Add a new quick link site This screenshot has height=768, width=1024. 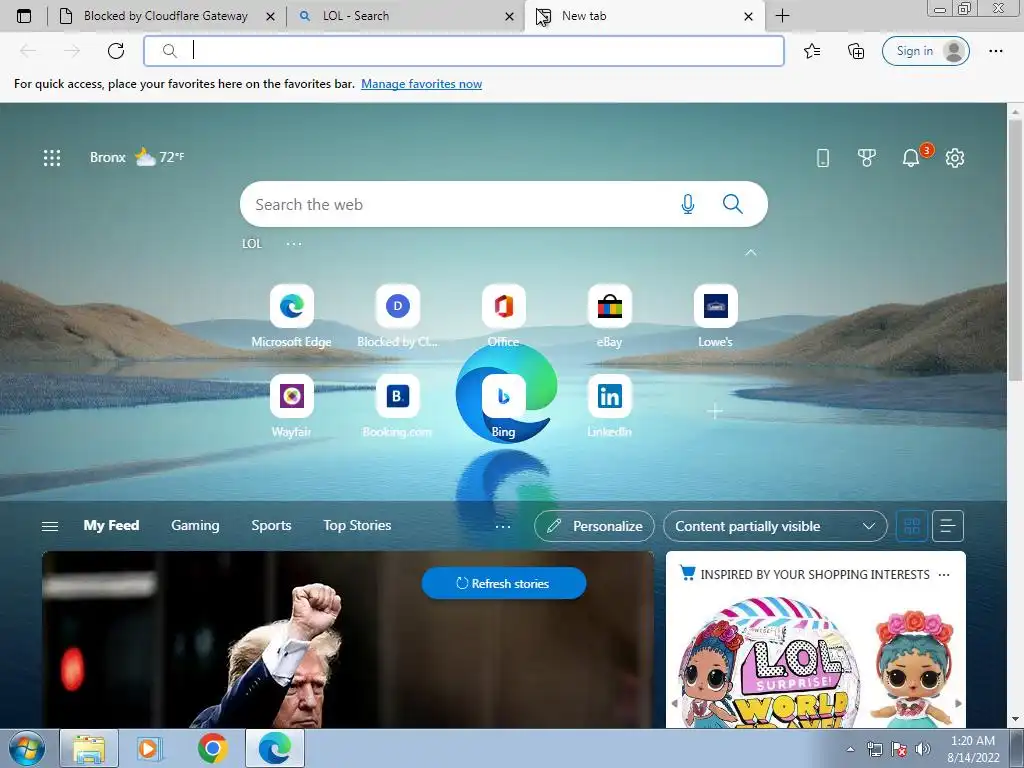(x=715, y=411)
